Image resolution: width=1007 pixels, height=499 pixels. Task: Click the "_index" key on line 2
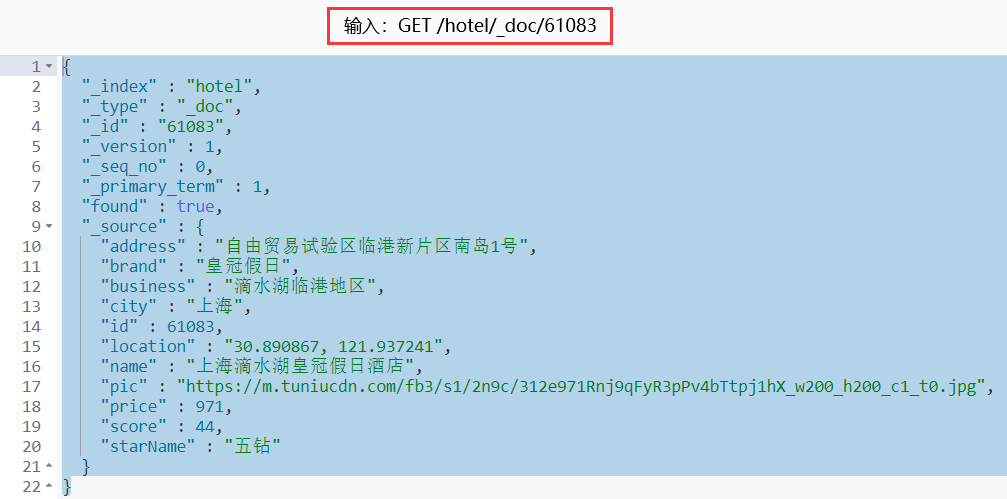coord(119,87)
